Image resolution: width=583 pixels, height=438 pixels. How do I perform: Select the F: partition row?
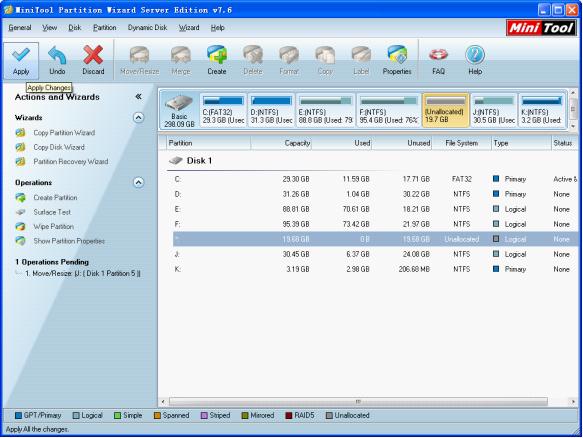[x=375, y=224]
